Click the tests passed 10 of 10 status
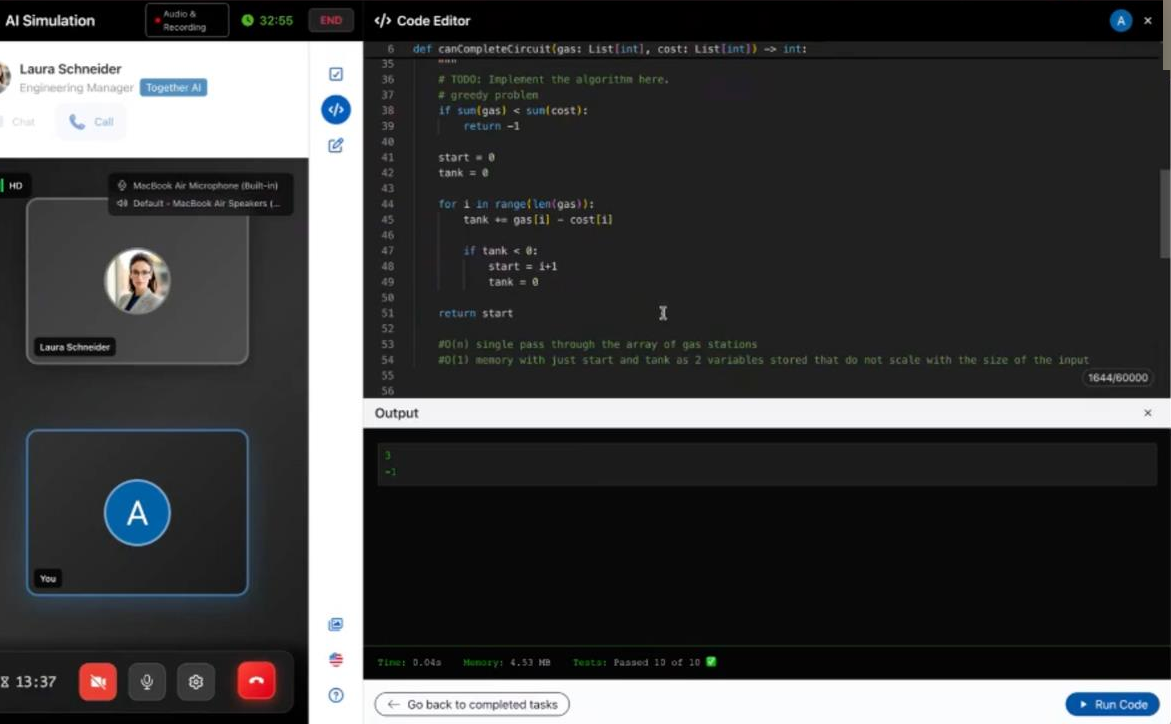The width and height of the screenshot is (1171, 724). pyautogui.click(x=644, y=662)
